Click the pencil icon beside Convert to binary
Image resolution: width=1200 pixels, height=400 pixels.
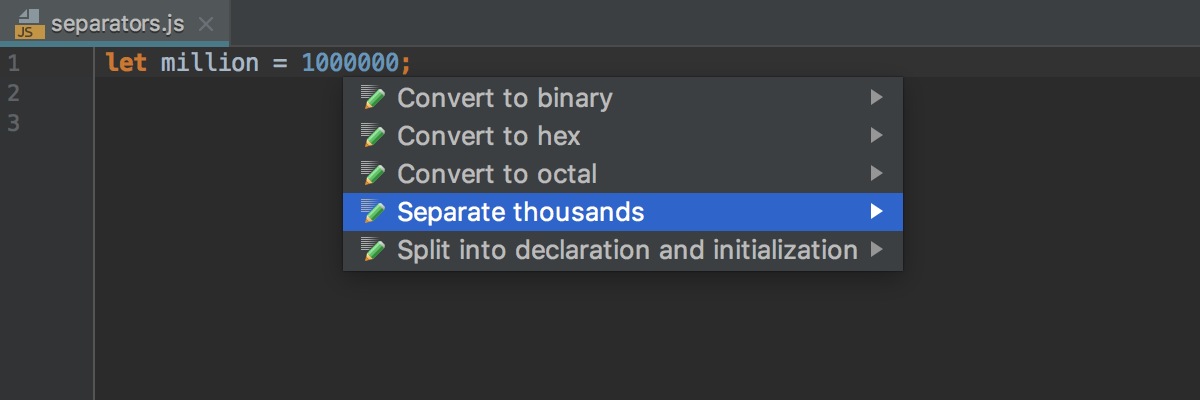pos(373,97)
